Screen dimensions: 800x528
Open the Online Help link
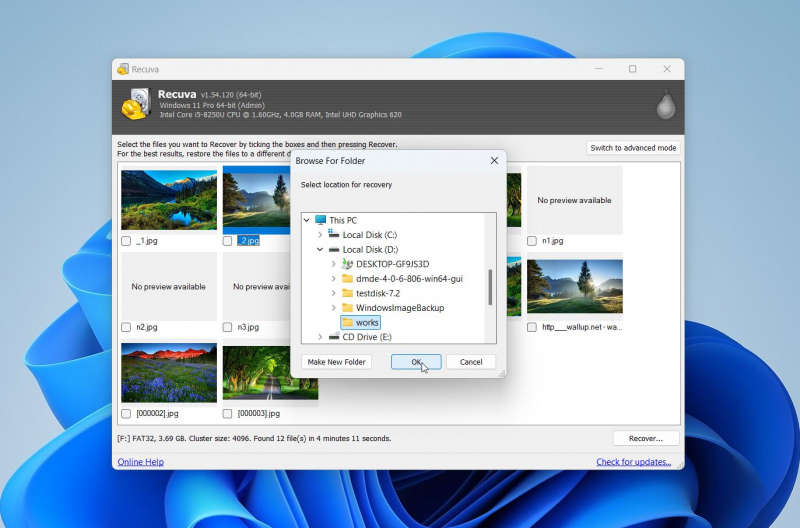pos(140,462)
